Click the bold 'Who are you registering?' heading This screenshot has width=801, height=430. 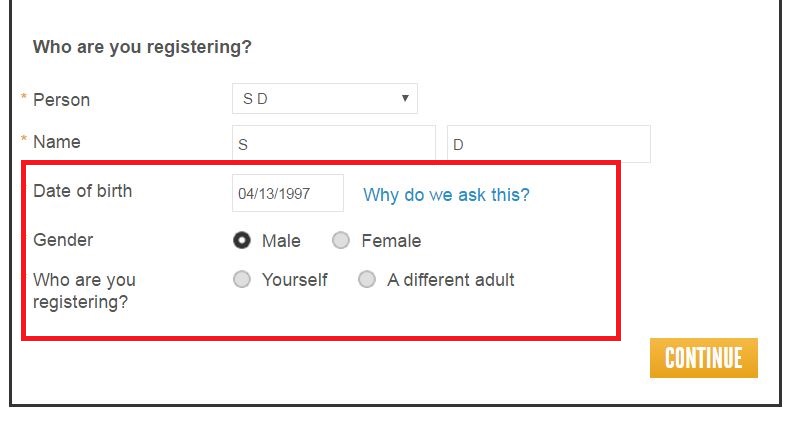coord(142,46)
